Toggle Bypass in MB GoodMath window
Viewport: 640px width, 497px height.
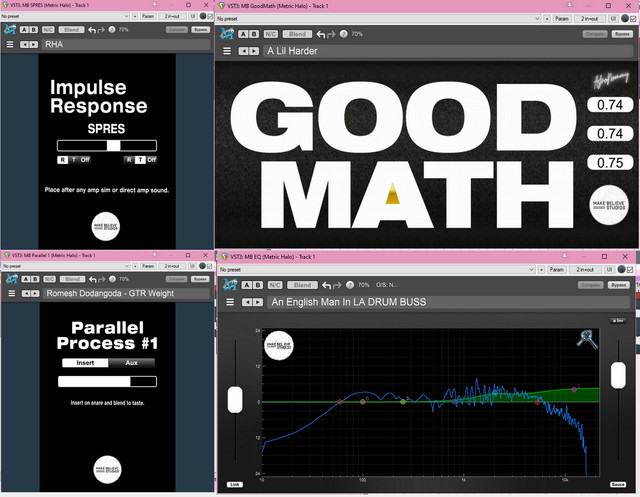click(x=622, y=34)
